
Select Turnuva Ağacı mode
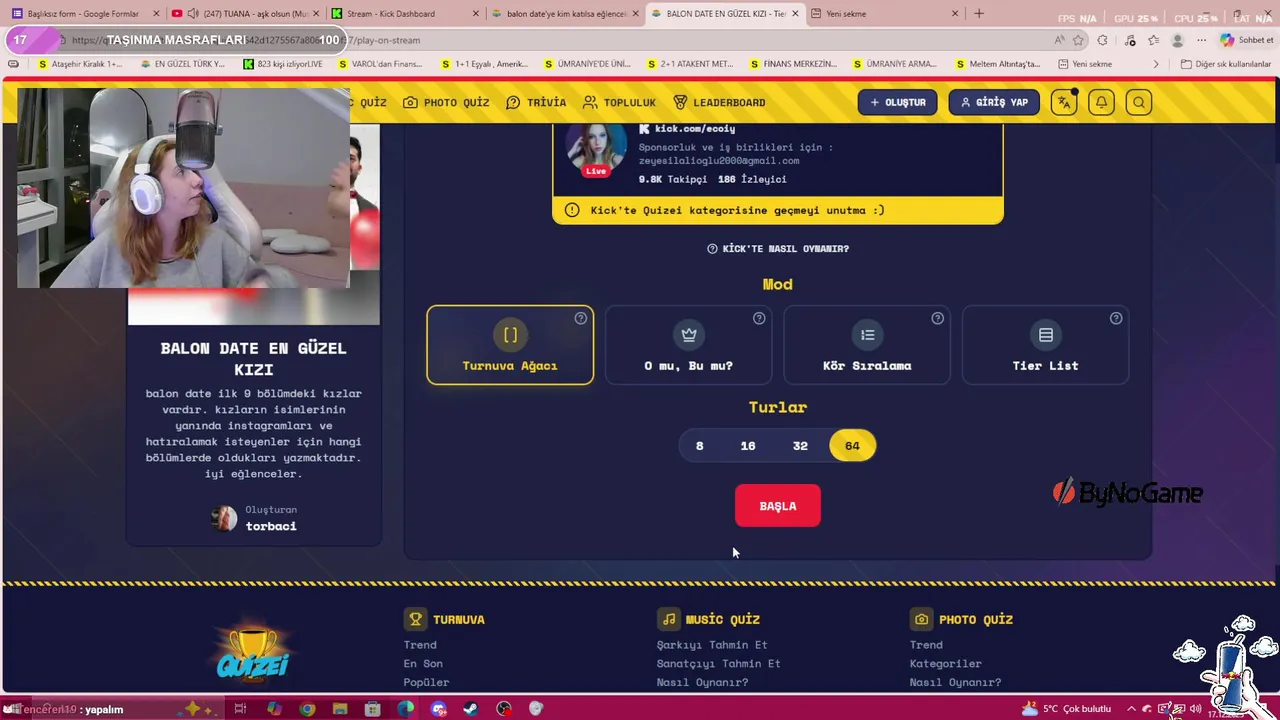[510, 345]
